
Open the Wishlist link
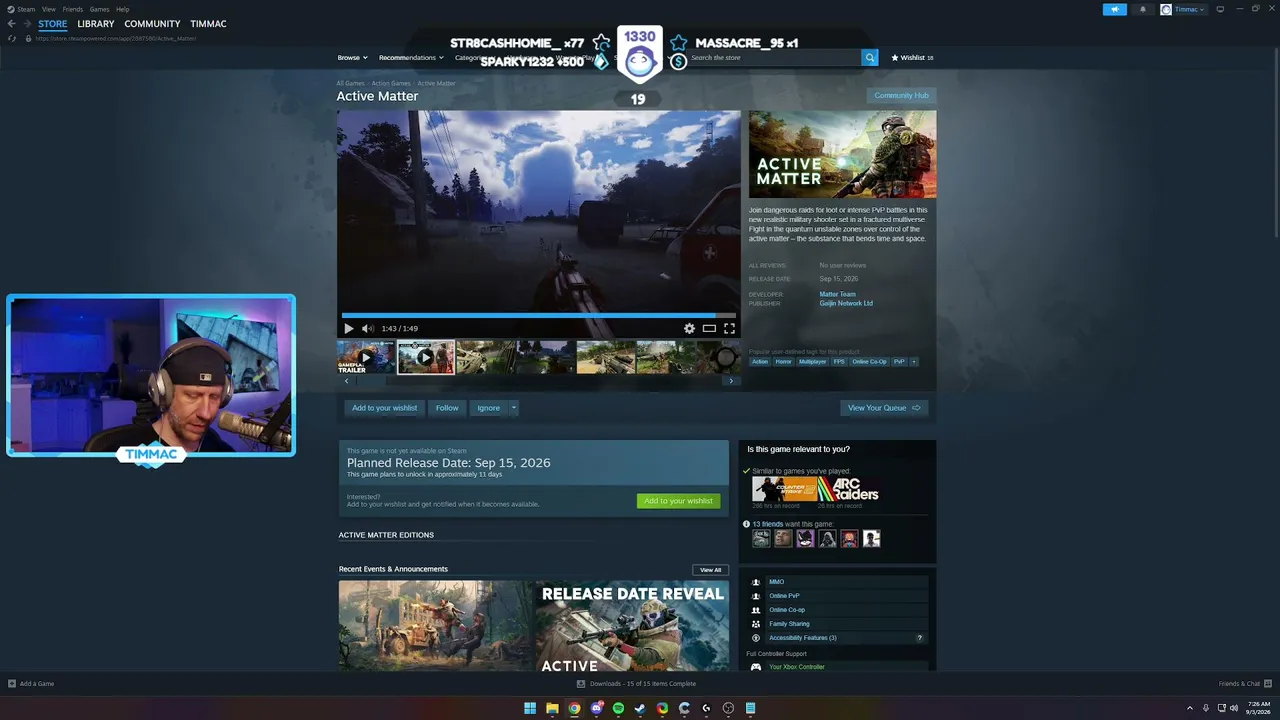(912, 58)
